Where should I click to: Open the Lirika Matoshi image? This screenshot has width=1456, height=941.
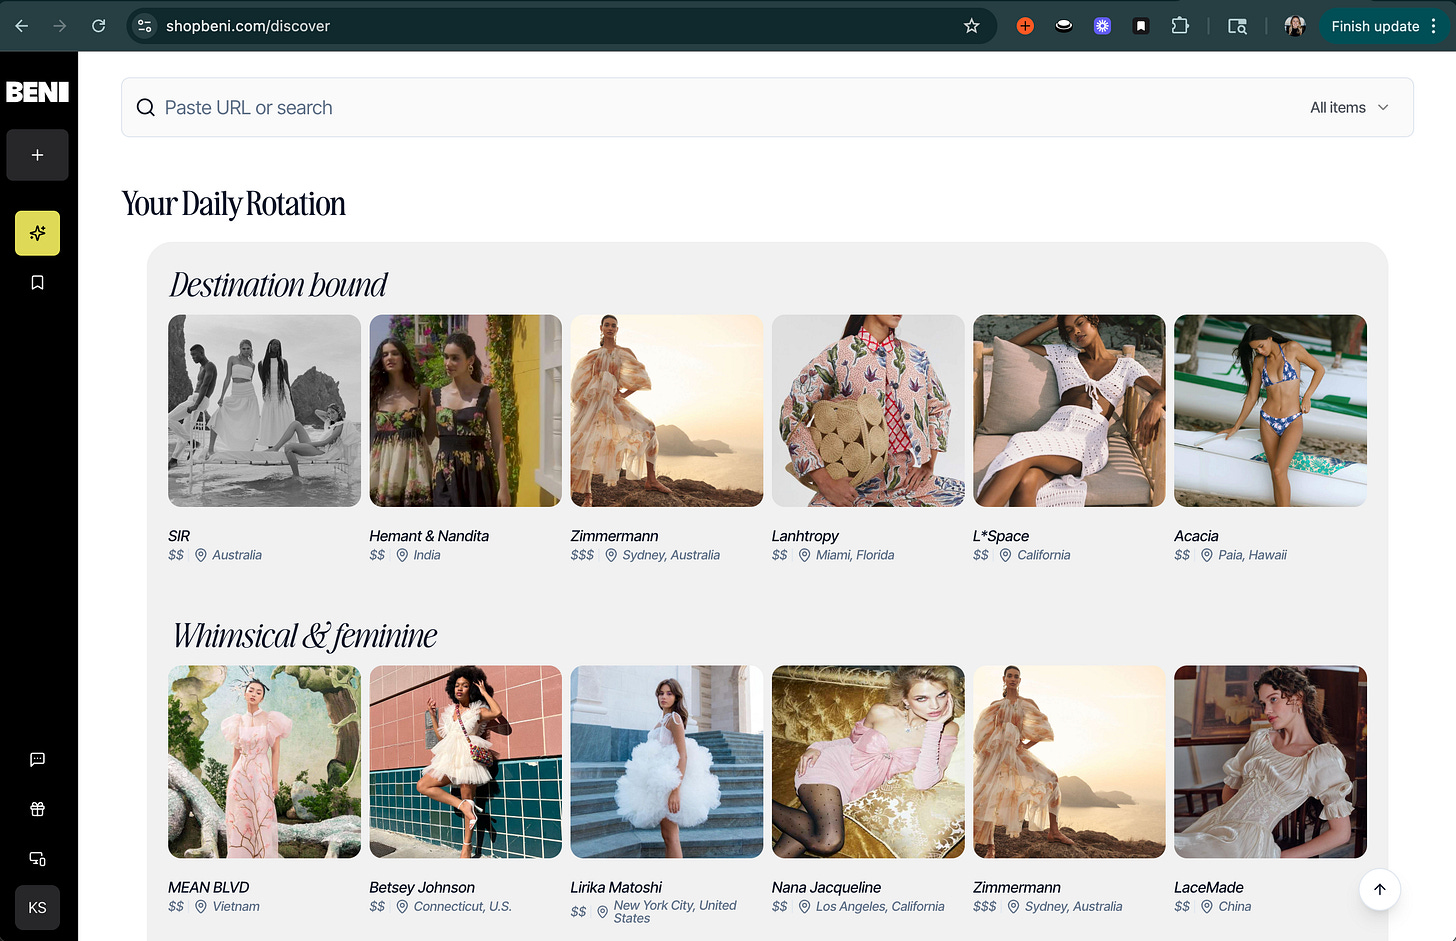(667, 762)
